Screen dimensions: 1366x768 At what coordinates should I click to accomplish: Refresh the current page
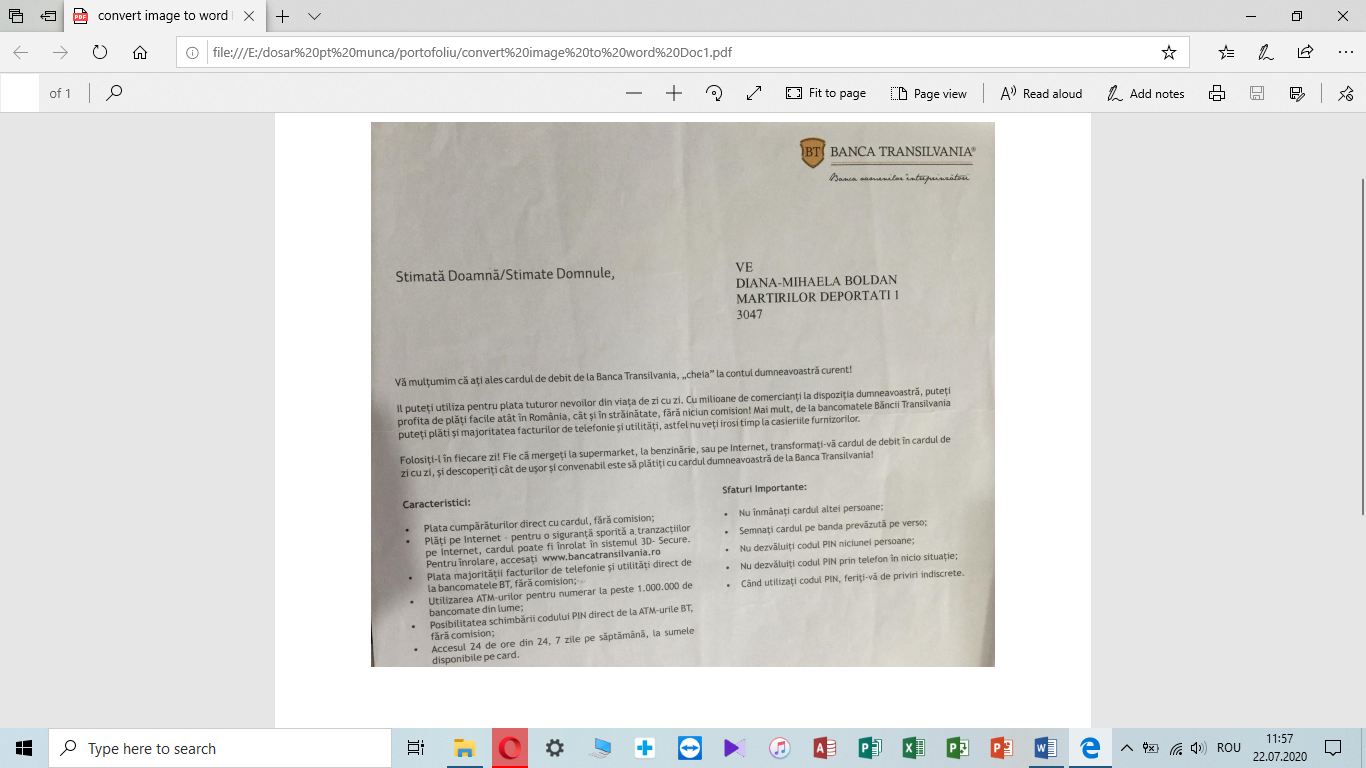(x=100, y=52)
